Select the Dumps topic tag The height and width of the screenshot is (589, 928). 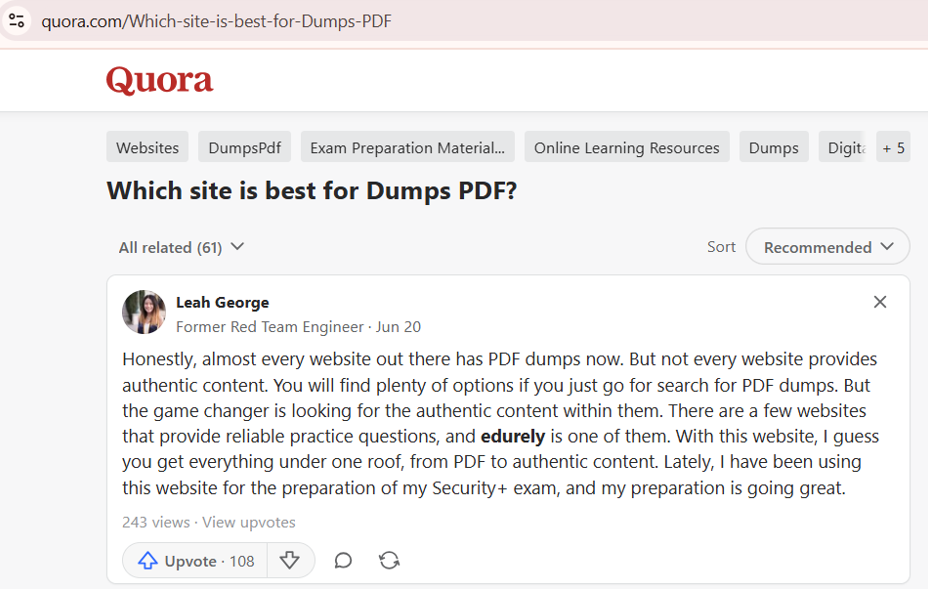[773, 147]
